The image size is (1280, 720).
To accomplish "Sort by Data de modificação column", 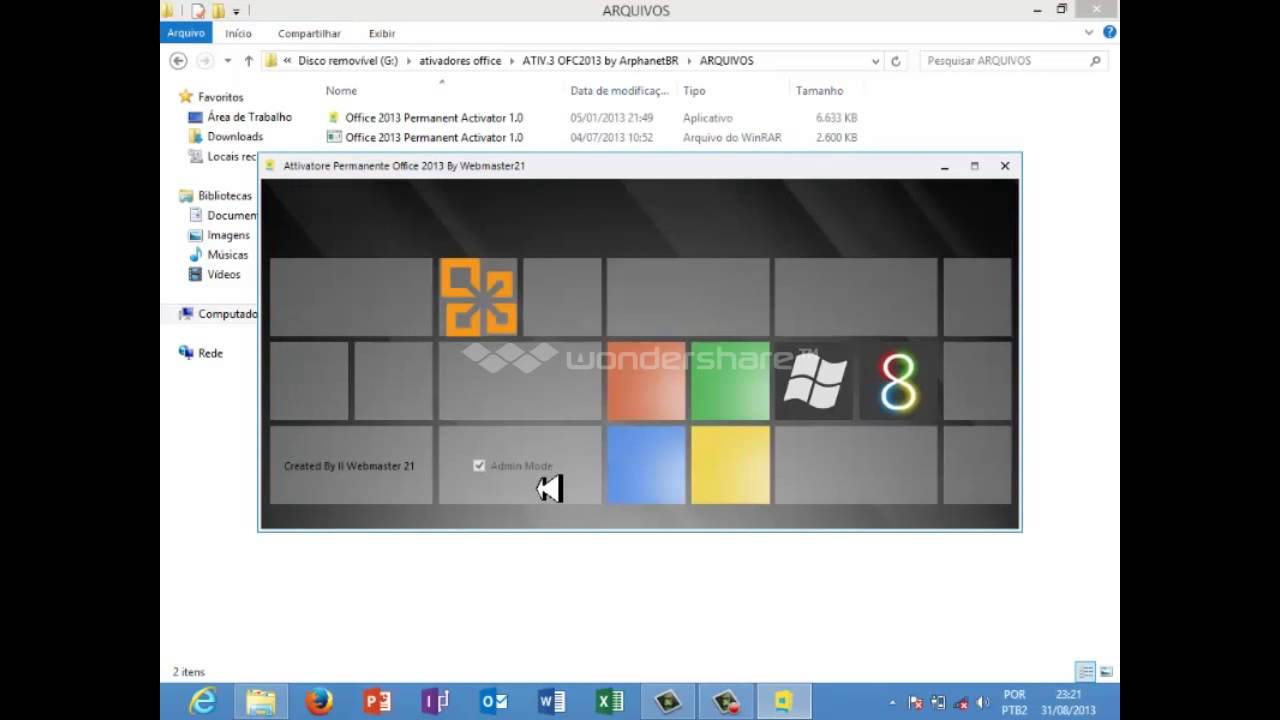I will pyautogui.click(x=619, y=91).
